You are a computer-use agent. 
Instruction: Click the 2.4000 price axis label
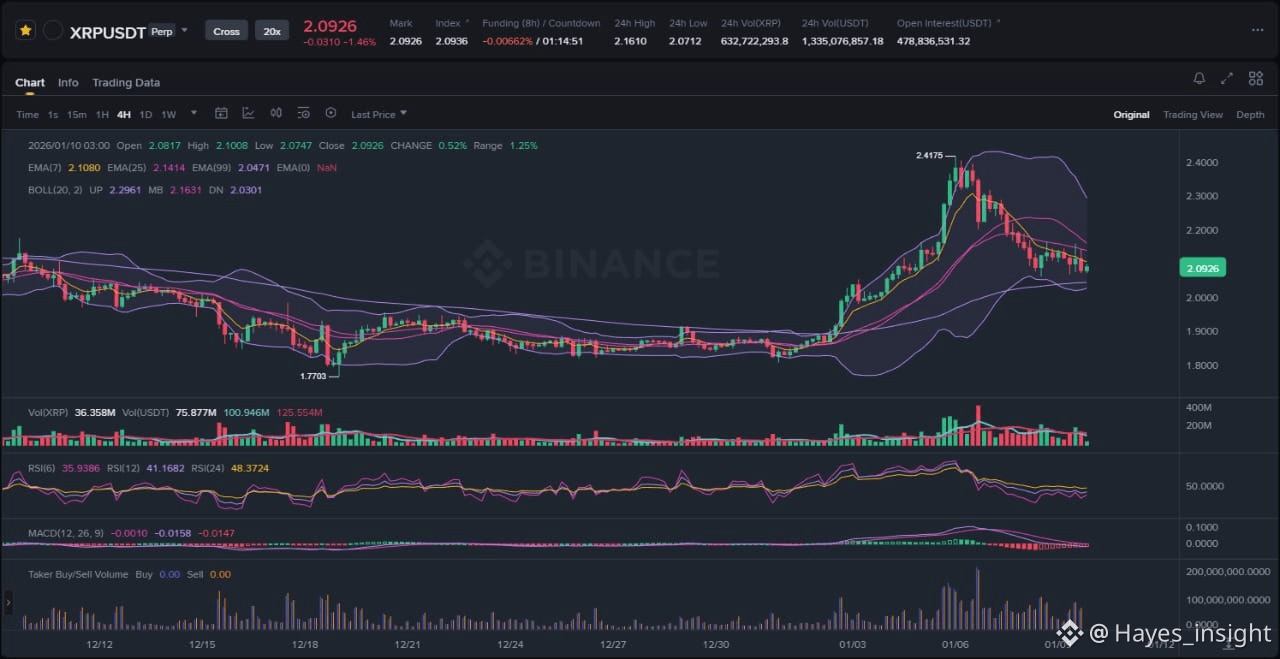click(x=1201, y=162)
